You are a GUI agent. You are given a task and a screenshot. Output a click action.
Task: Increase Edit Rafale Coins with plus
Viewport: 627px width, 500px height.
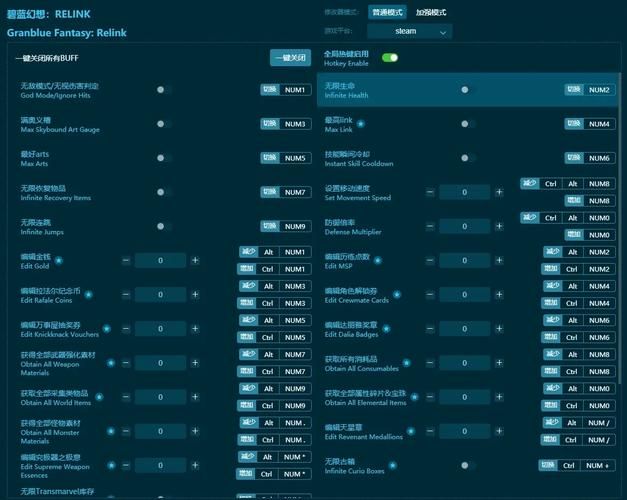195,295
